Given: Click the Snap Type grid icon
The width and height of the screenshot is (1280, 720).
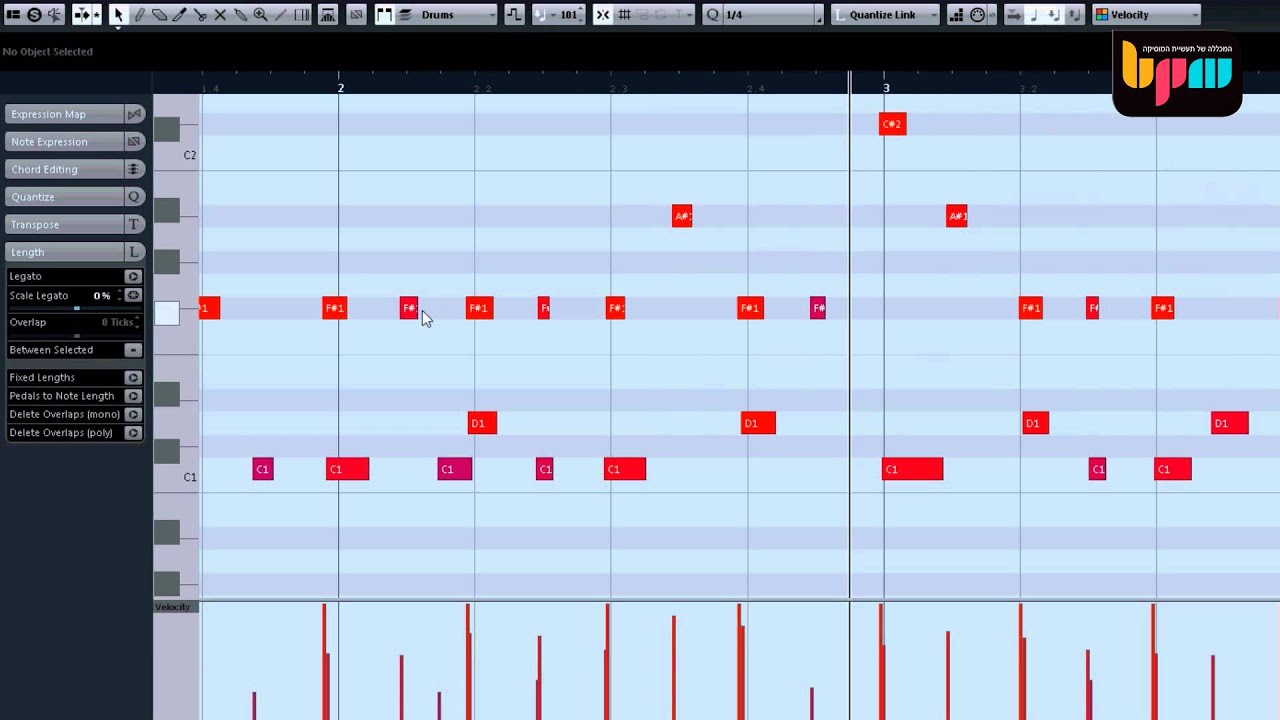Looking at the screenshot, I should point(624,15).
